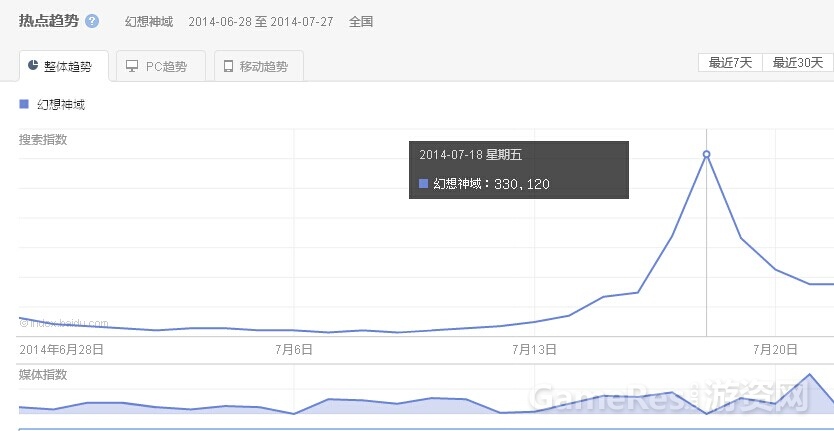The height and width of the screenshot is (431, 834).
Task: Click the 幻想神域 legend label
Action: point(61,104)
